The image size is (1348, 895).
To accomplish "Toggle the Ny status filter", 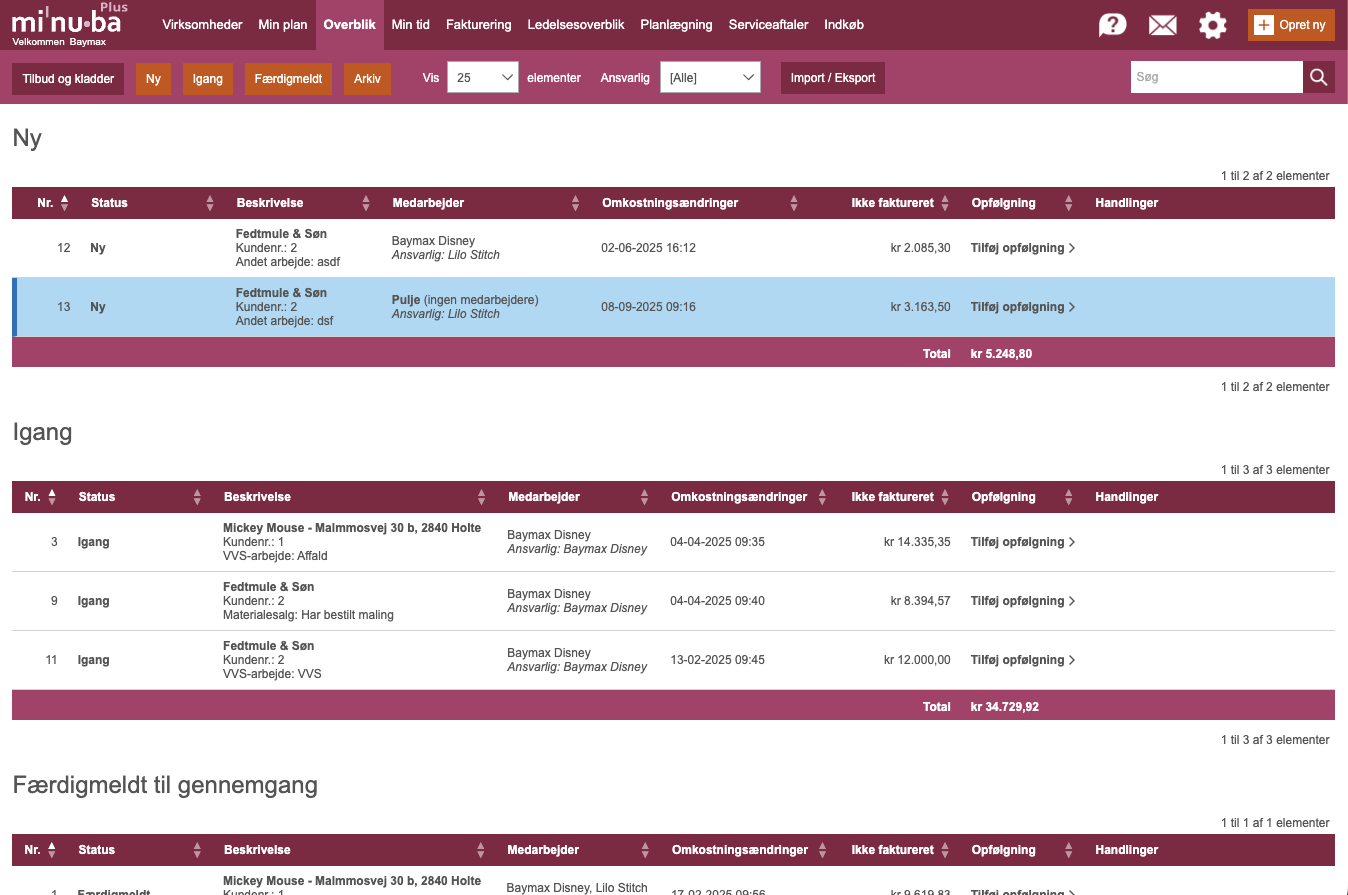I will pyautogui.click(x=153, y=79).
